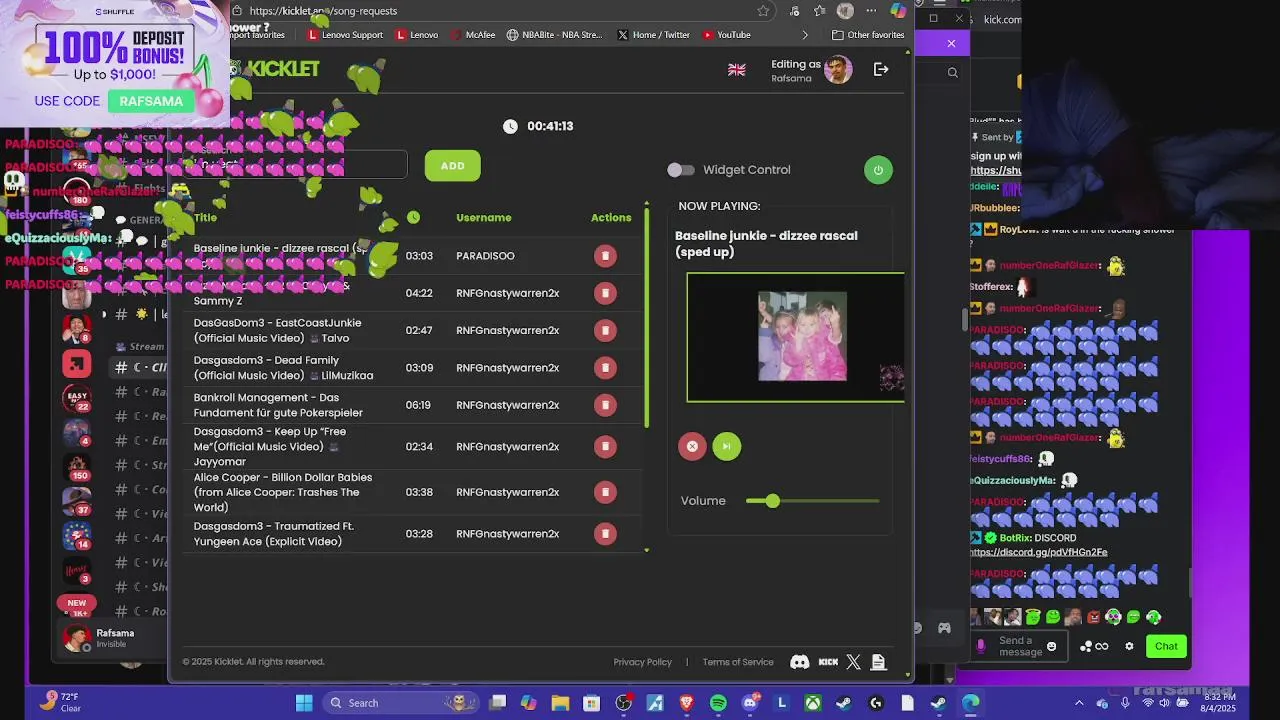Click the Chat send button in Kick
The height and width of the screenshot is (720, 1280).
(x=1166, y=646)
